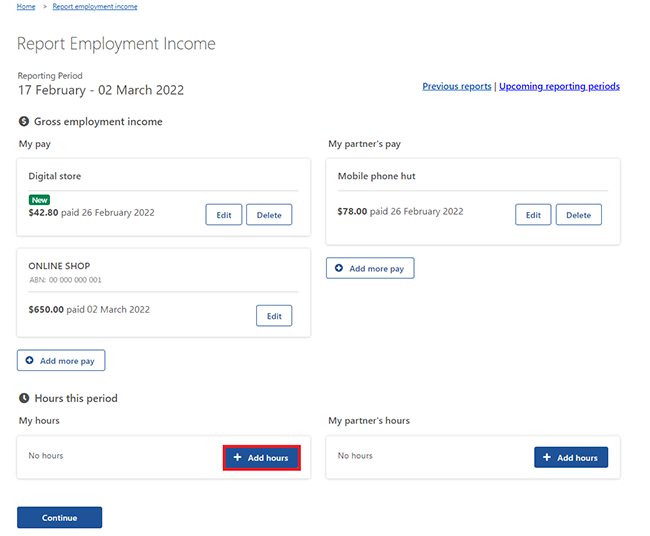Image resolution: width=650 pixels, height=536 pixels.
Task: Edit the Digital store pay entry
Action: (x=224, y=215)
